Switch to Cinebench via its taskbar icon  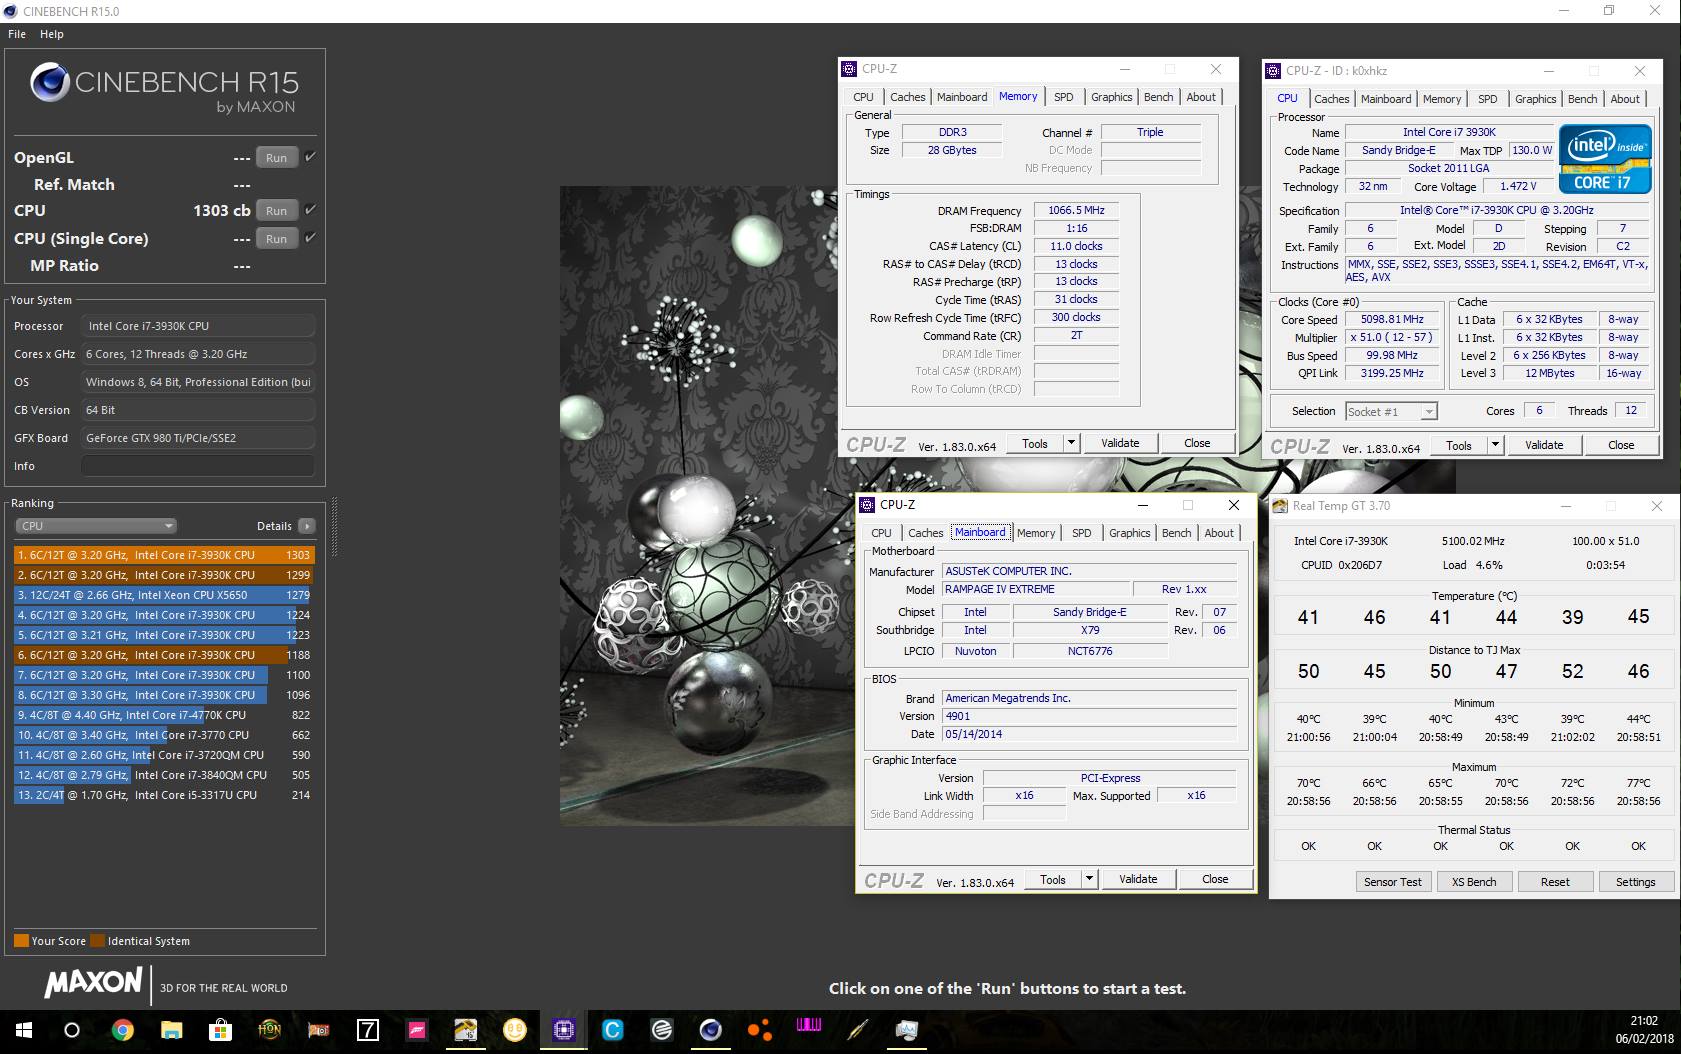[x=710, y=1029]
